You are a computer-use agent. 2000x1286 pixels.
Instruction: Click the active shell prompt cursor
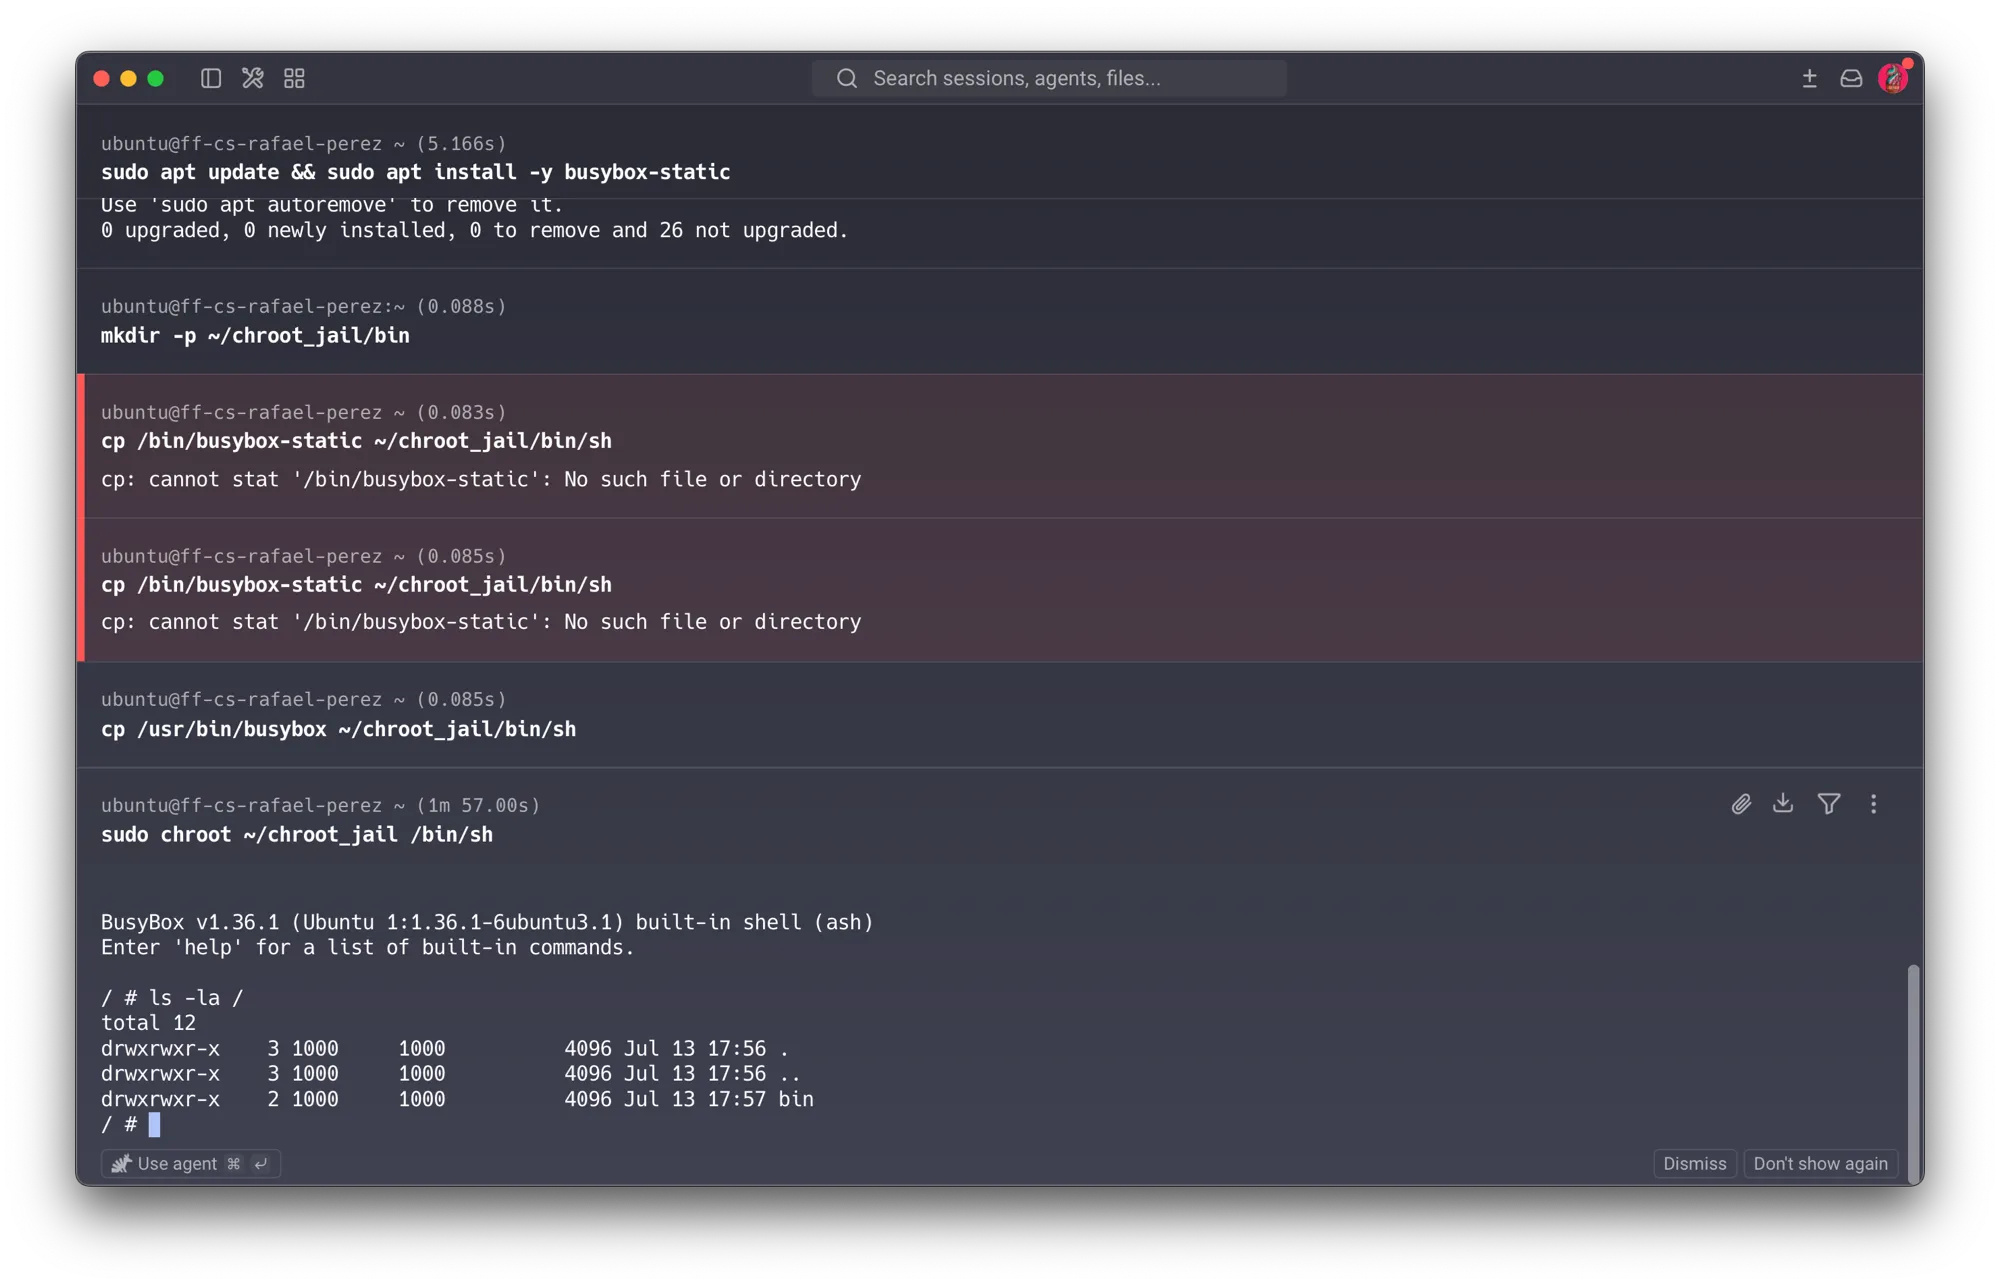coord(154,1125)
